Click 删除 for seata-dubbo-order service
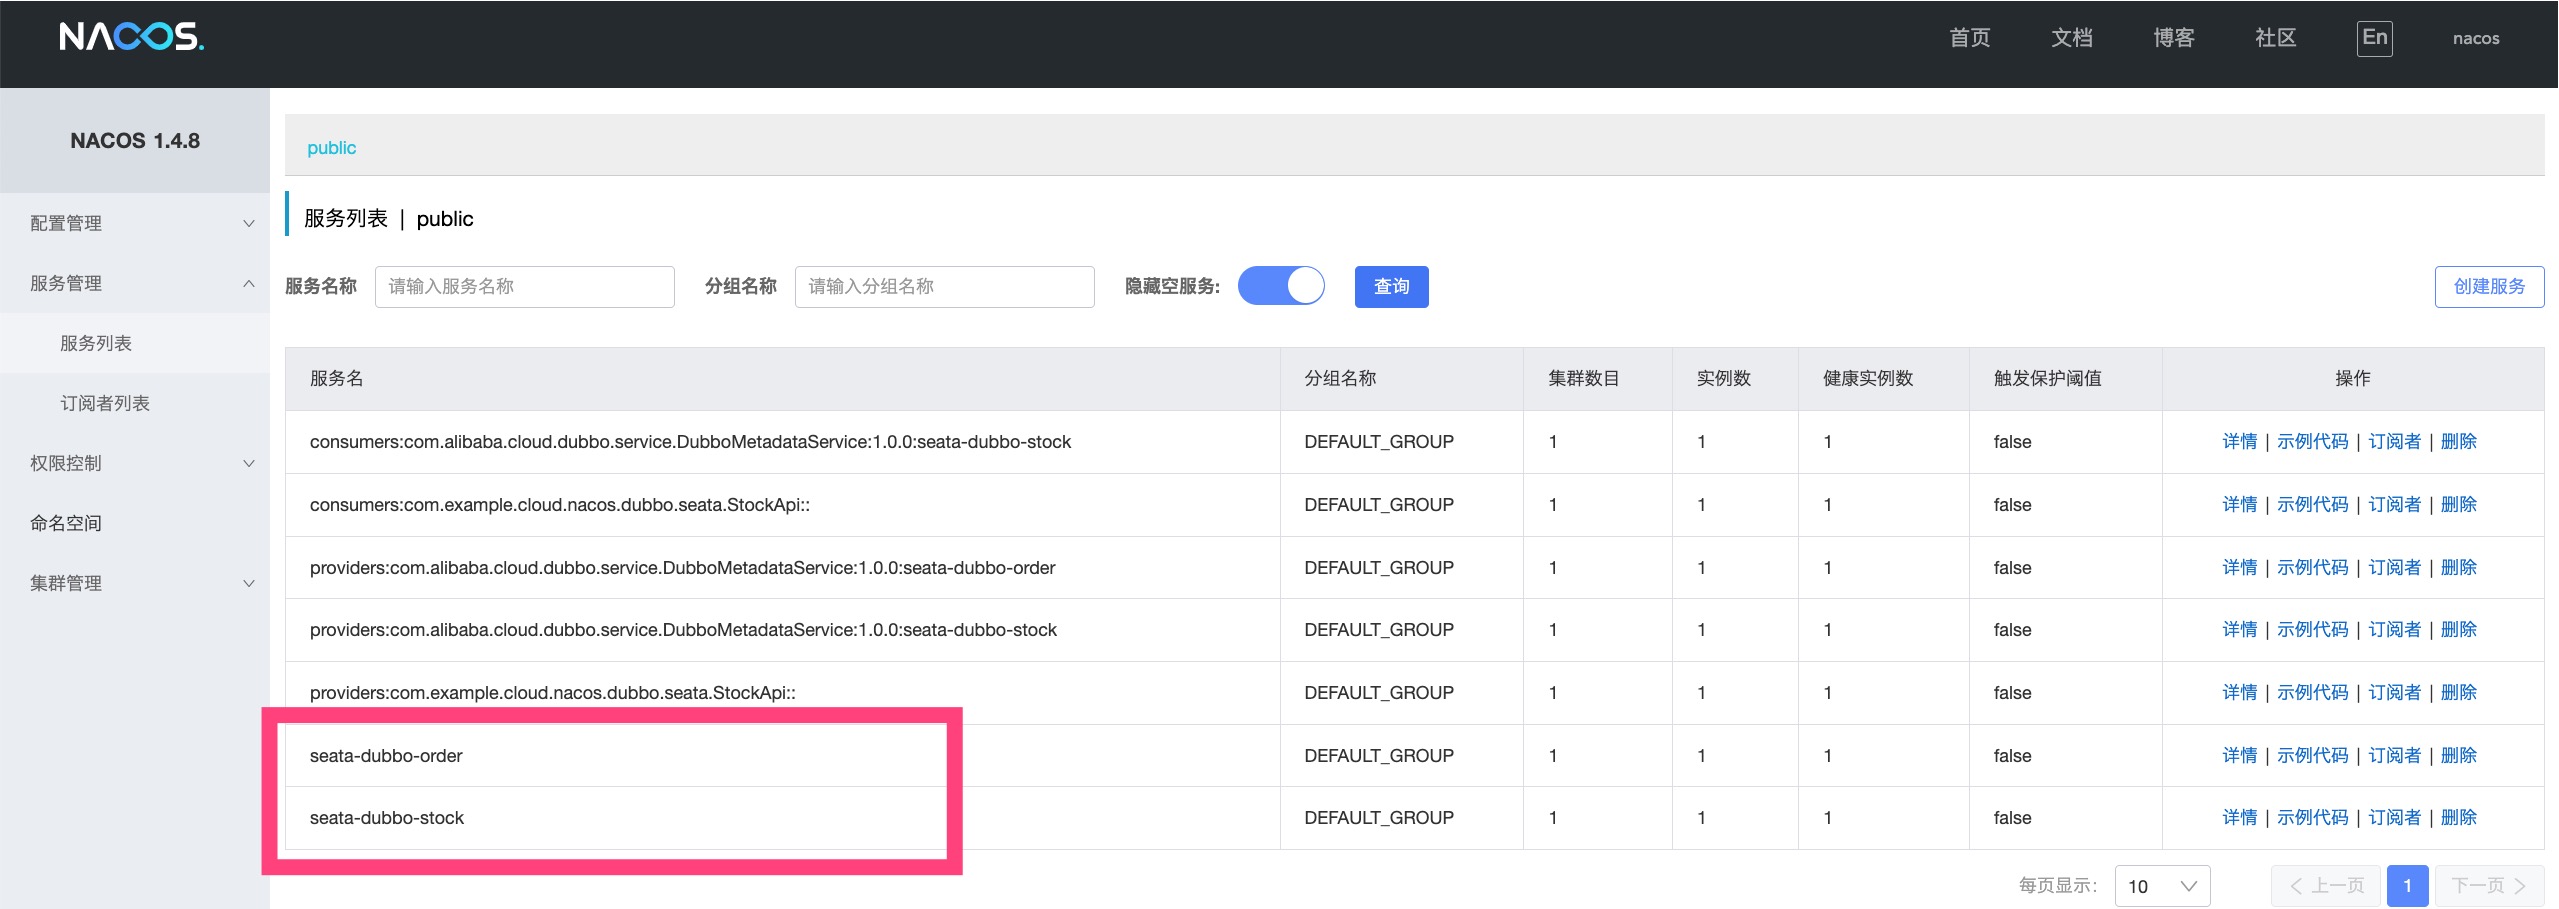Screen dimensions: 2559x909 (2458, 755)
